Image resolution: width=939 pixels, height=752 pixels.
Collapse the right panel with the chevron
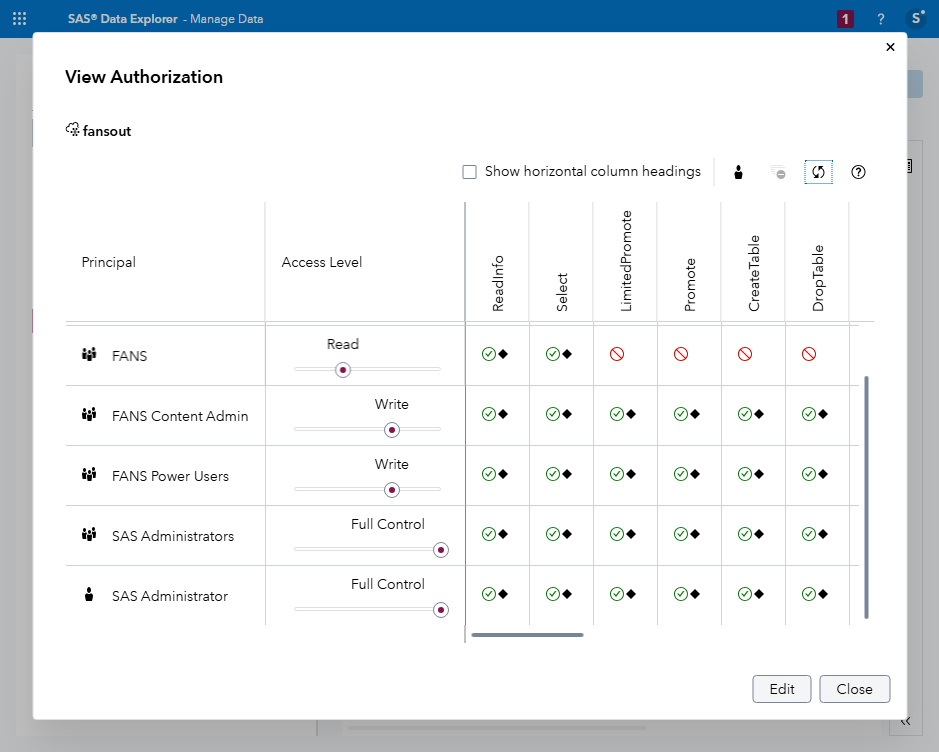tap(905, 720)
